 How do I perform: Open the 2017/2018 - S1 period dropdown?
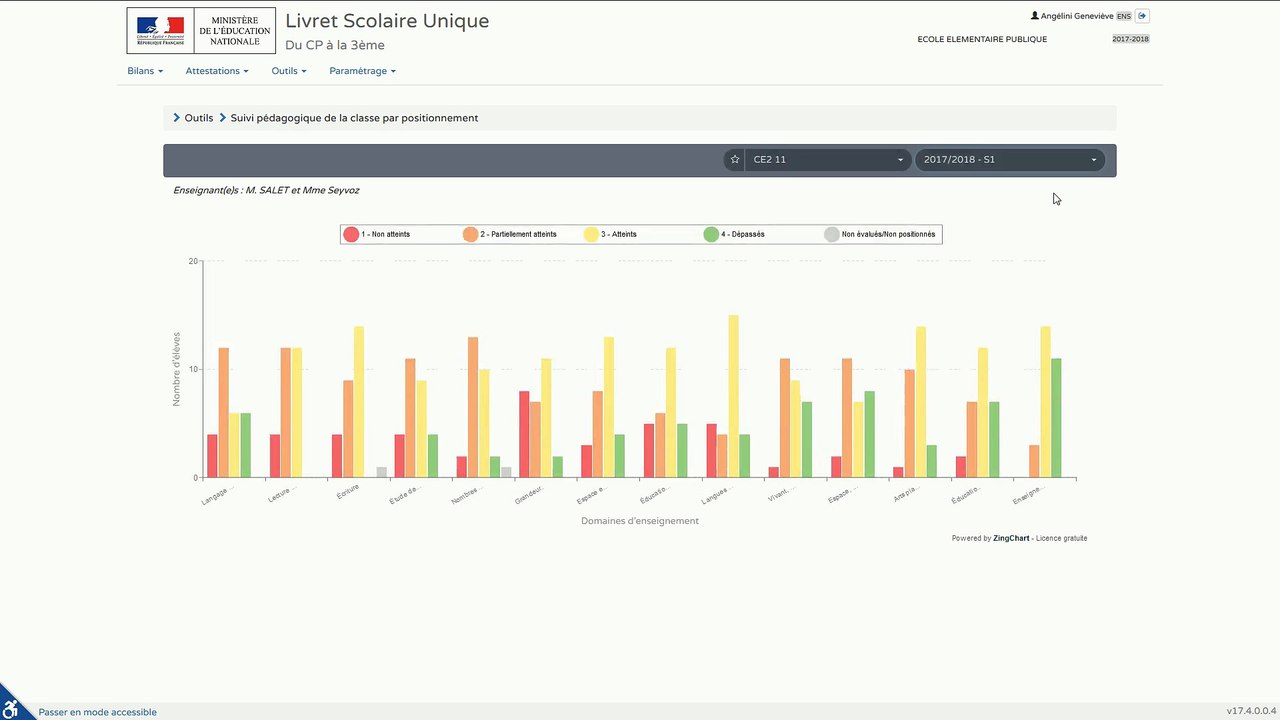pos(1010,160)
